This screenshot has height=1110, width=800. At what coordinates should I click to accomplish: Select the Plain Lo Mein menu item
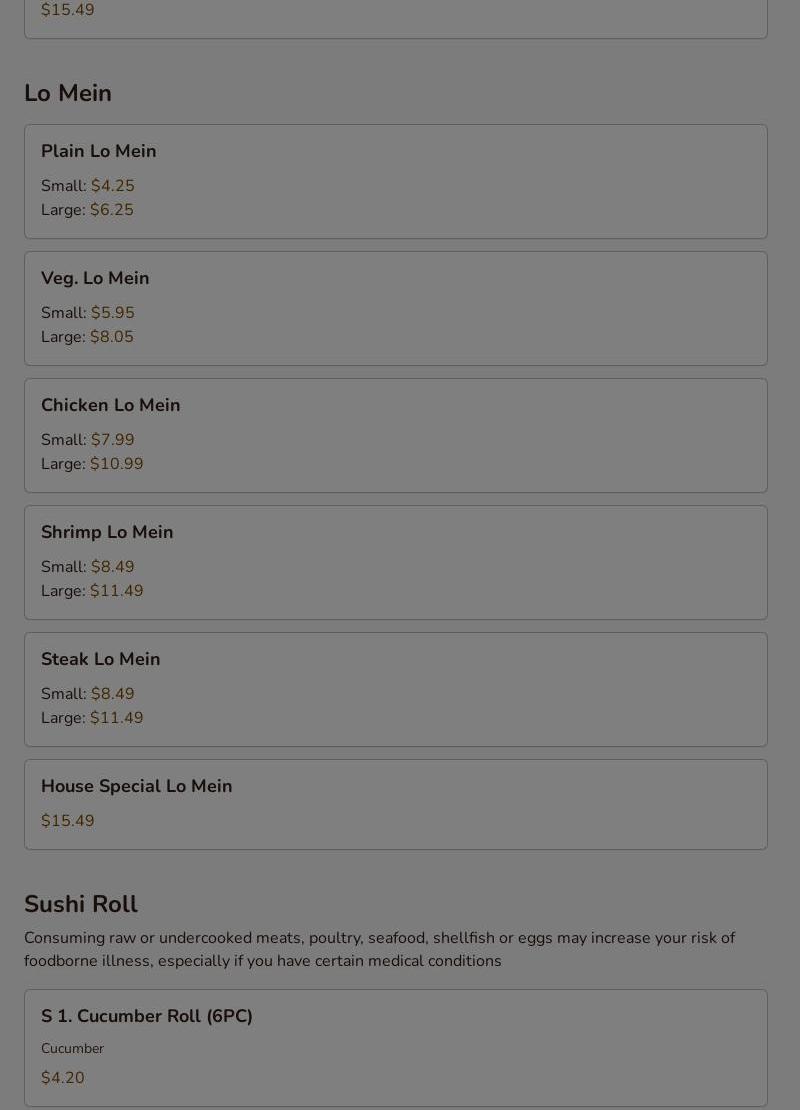(396, 181)
